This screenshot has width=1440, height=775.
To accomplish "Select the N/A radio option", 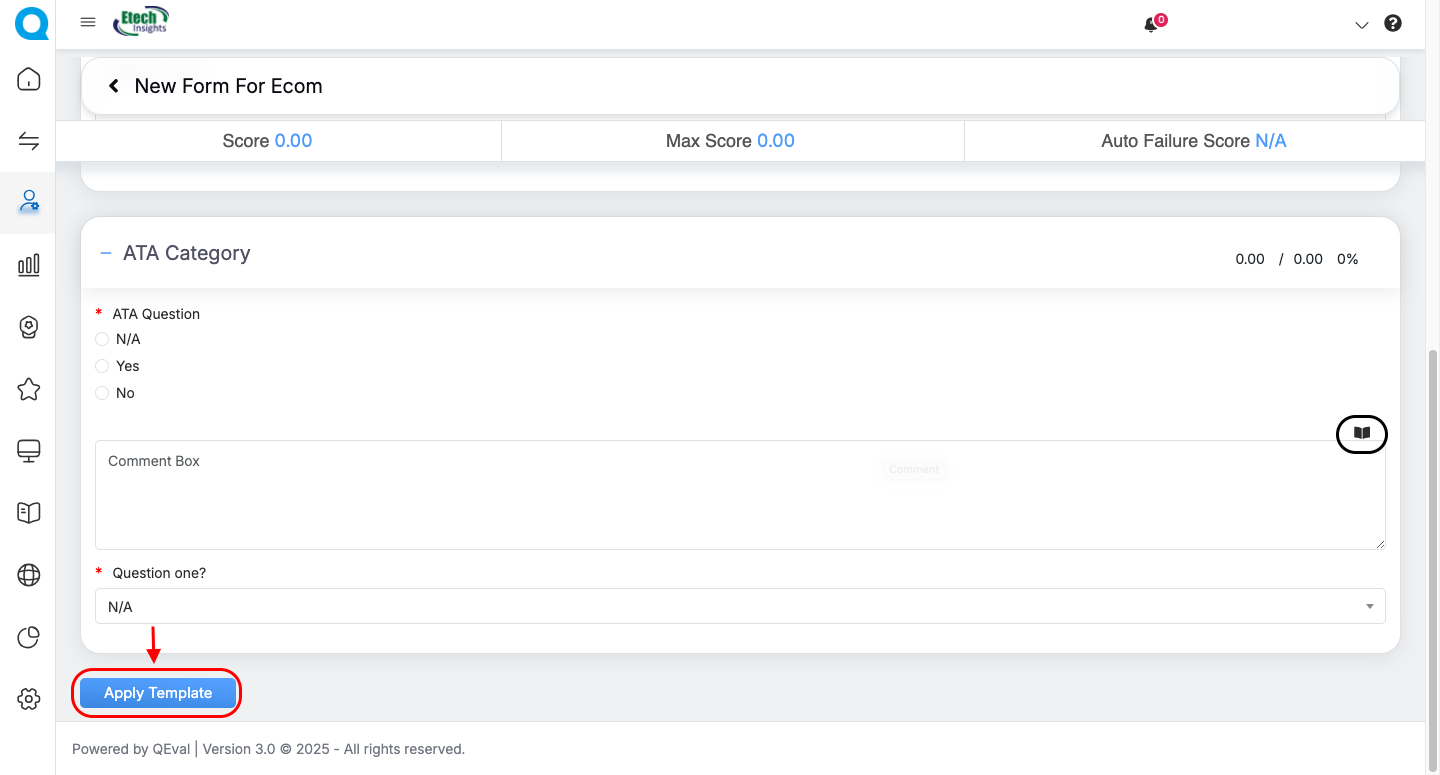I will click(x=102, y=340).
